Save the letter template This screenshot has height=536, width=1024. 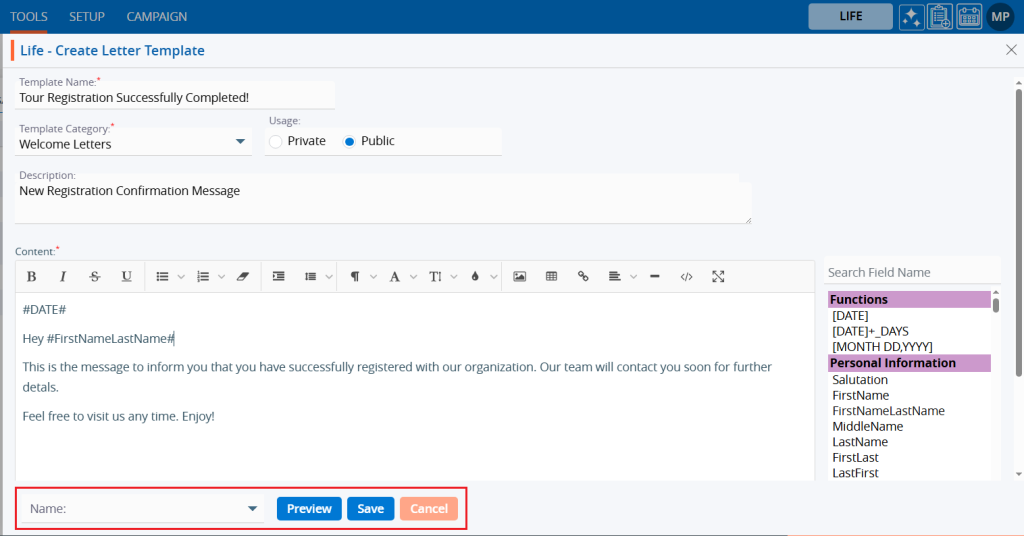[x=370, y=509]
